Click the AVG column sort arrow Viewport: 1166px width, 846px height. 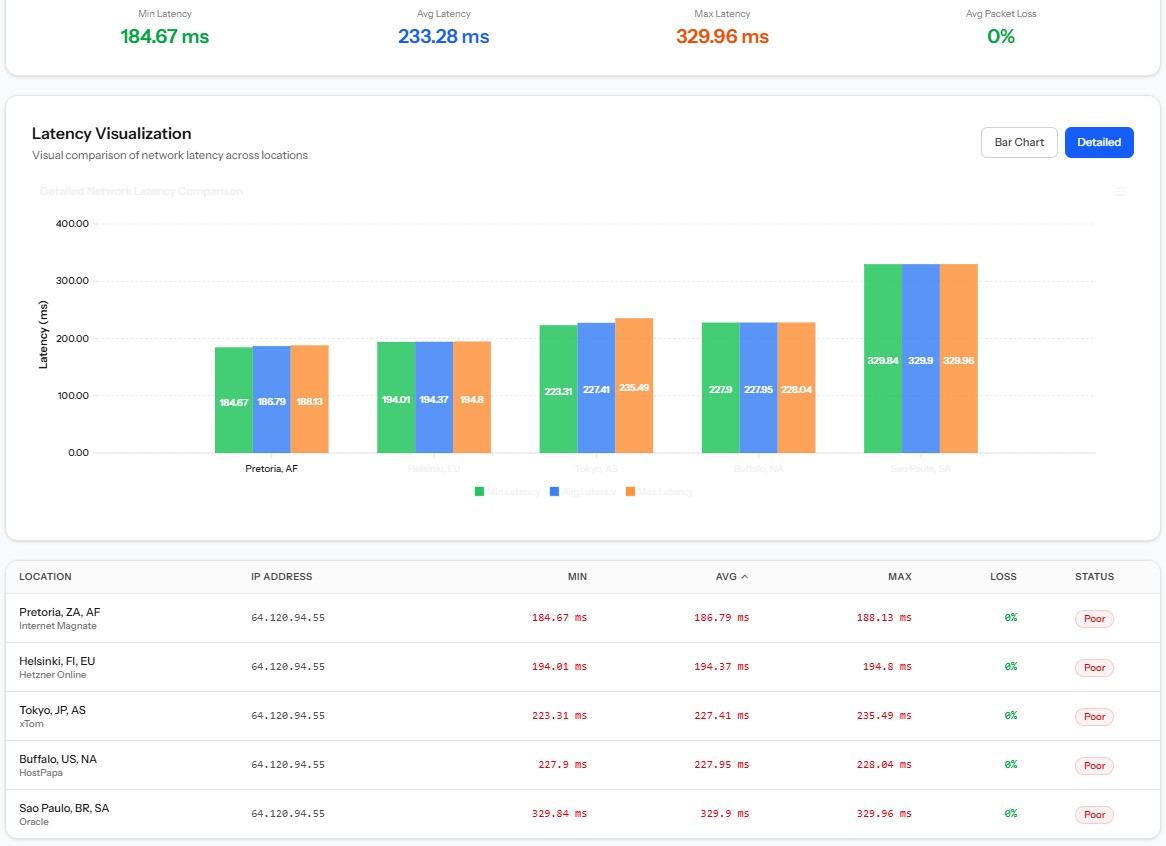pos(744,577)
